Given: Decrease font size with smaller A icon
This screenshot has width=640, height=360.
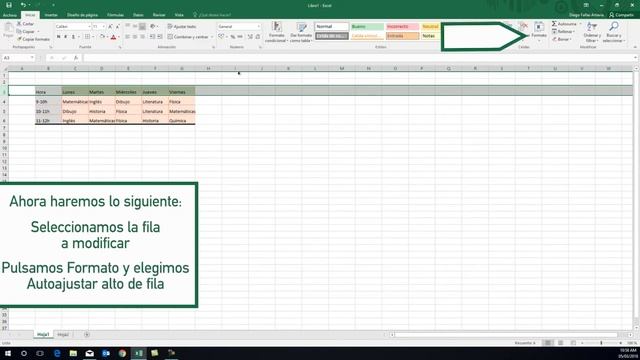Looking at the screenshot, I should click(x=118, y=27).
